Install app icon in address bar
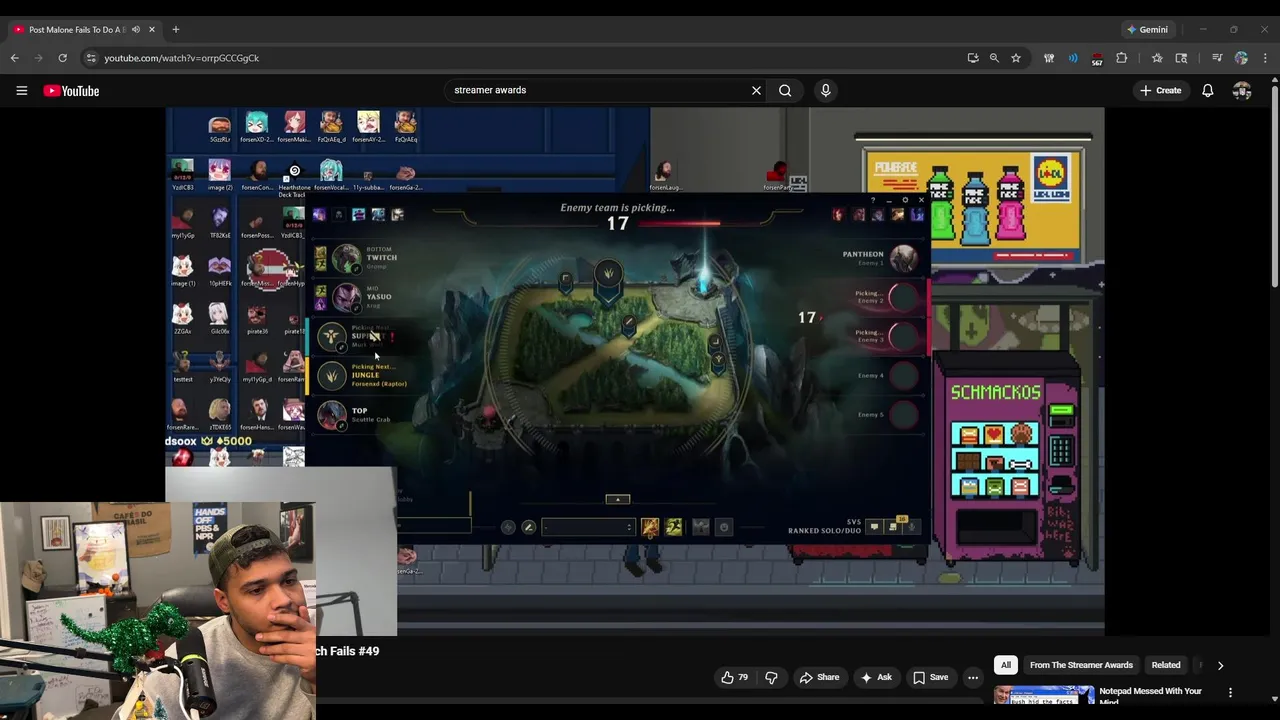The height and width of the screenshot is (720, 1280). tap(972, 58)
